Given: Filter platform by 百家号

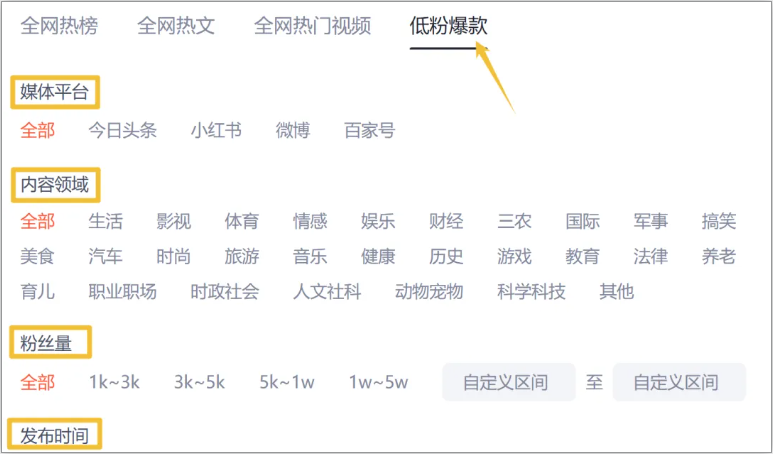Looking at the screenshot, I should pos(370,131).
